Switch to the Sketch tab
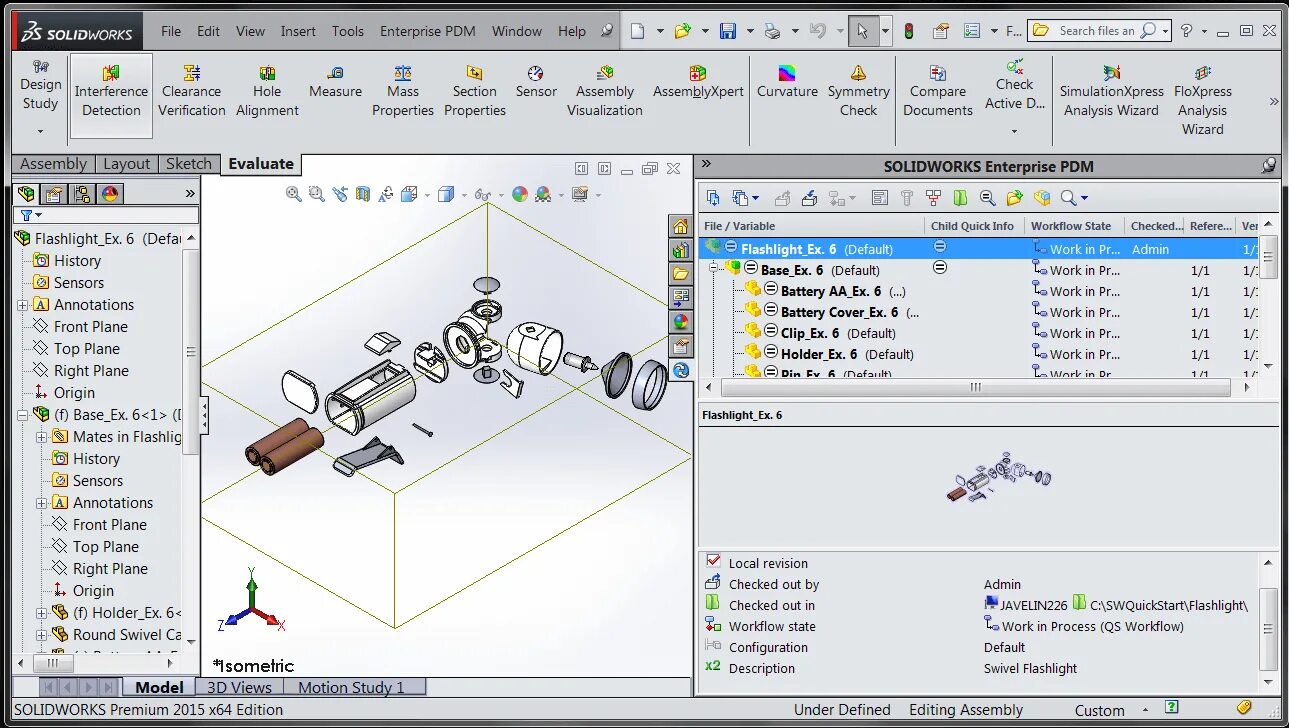Screen dimensions: 1289x728 point(189,164)
